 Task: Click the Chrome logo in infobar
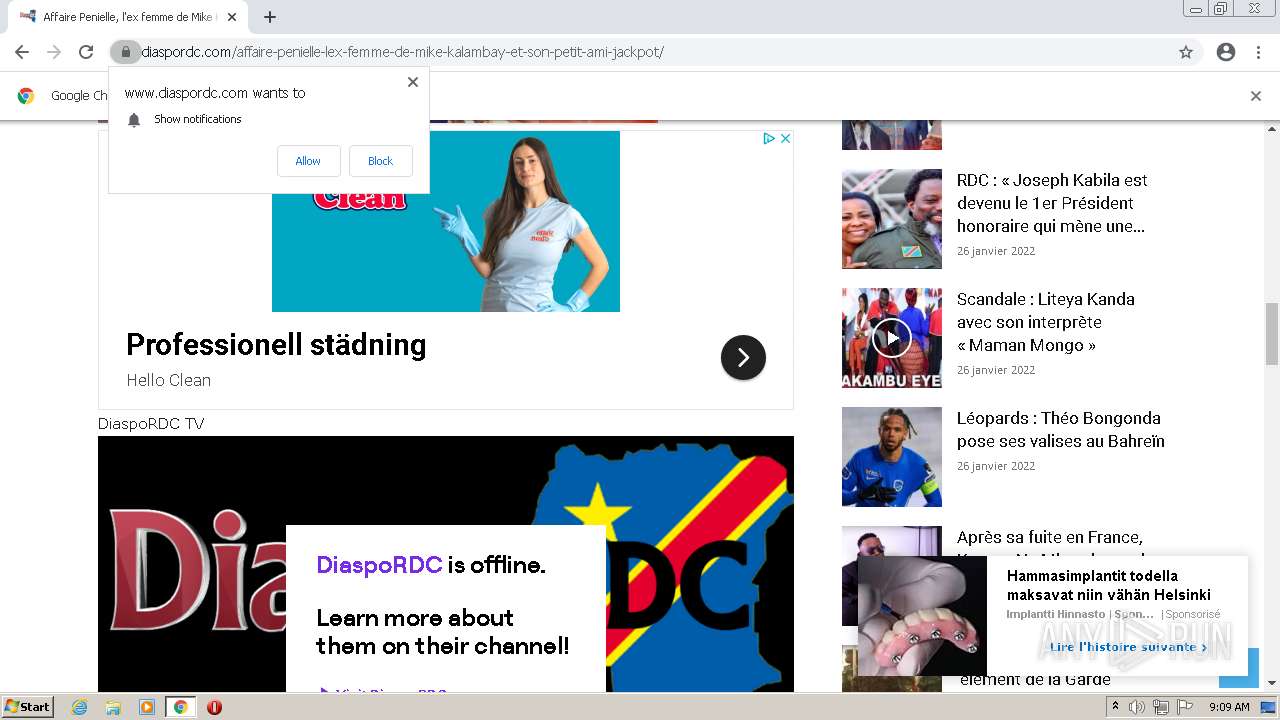point(26,96)
